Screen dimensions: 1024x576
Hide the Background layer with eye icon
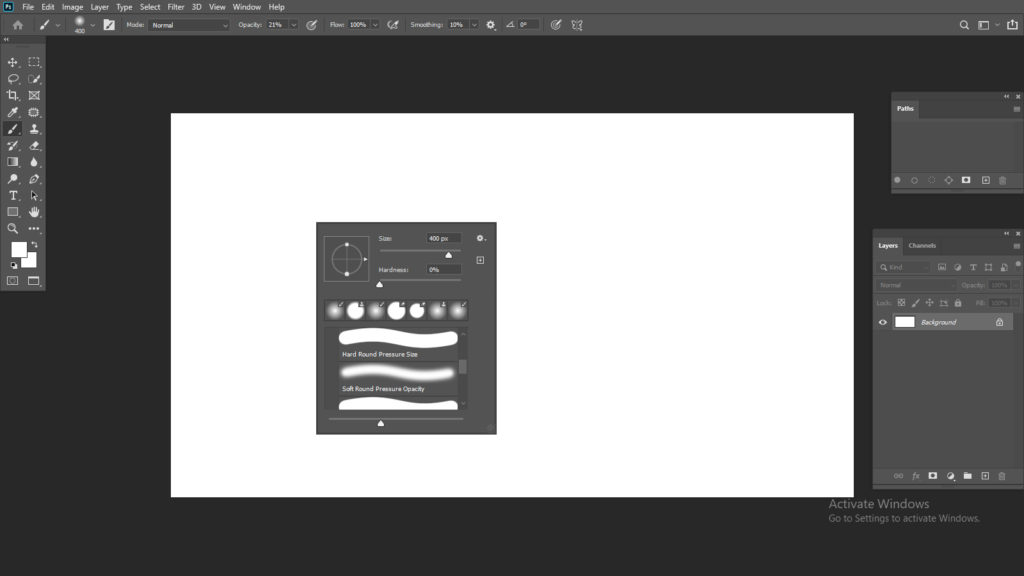click(x=882, y=322)
